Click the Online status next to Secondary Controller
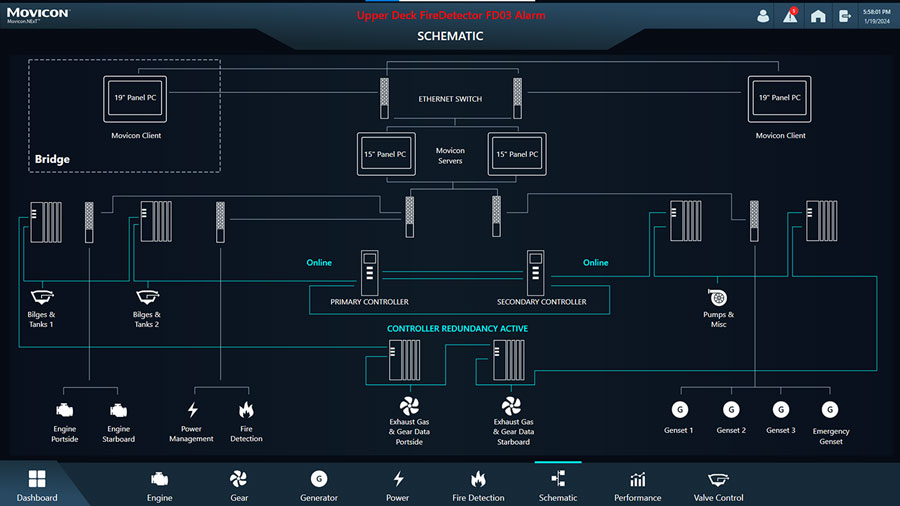This screenshot has width=900, height=506. coord(596,262)
